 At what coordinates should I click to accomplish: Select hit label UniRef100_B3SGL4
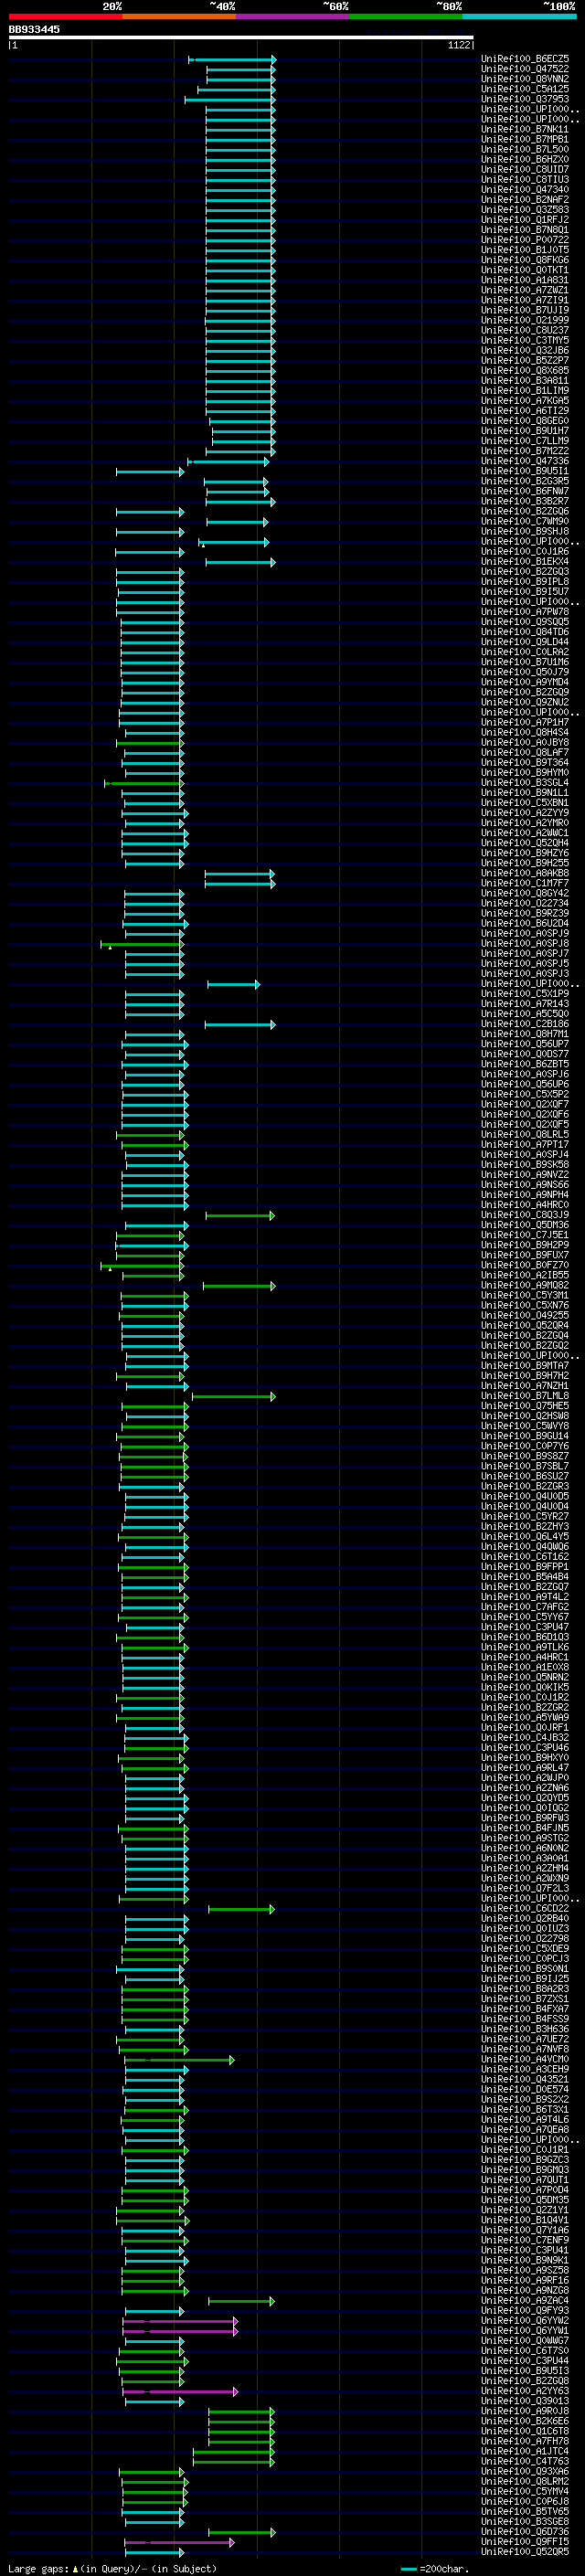pyautogui.click(x=525, y=782)
